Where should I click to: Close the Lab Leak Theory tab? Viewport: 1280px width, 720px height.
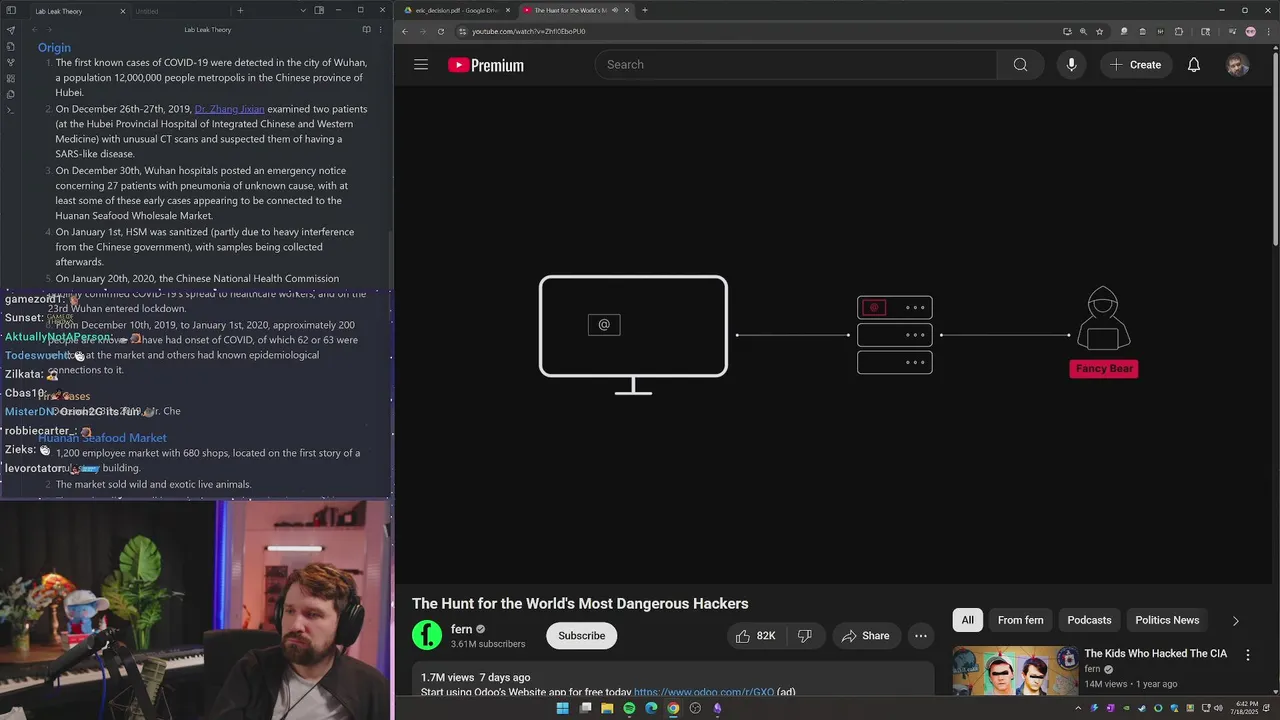pyautogui.click(x=123, y=11)
